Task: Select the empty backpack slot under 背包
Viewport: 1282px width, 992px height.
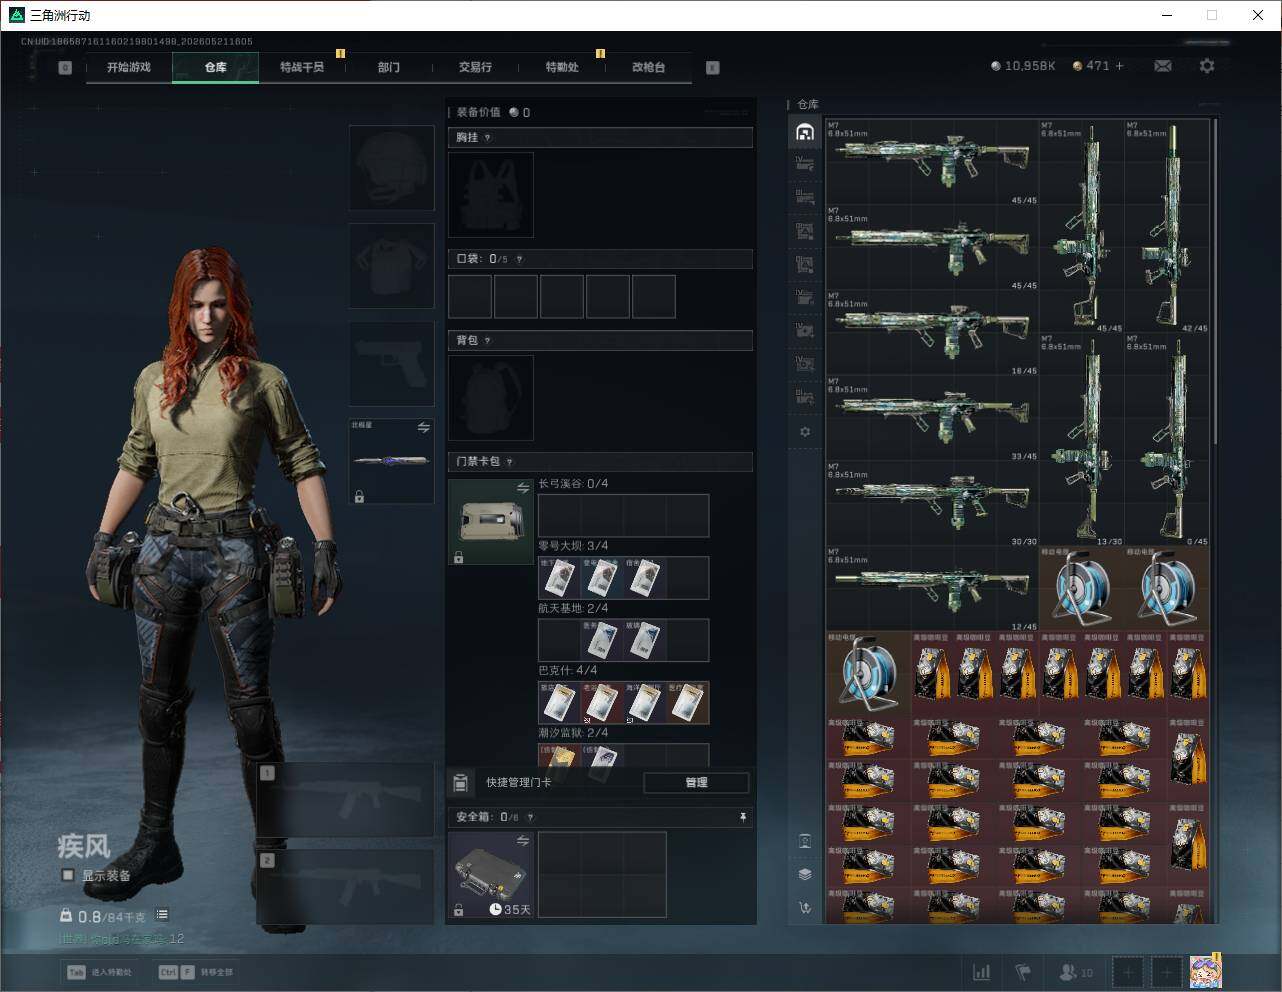Action: pyautogui.click(x=491, y=398)
